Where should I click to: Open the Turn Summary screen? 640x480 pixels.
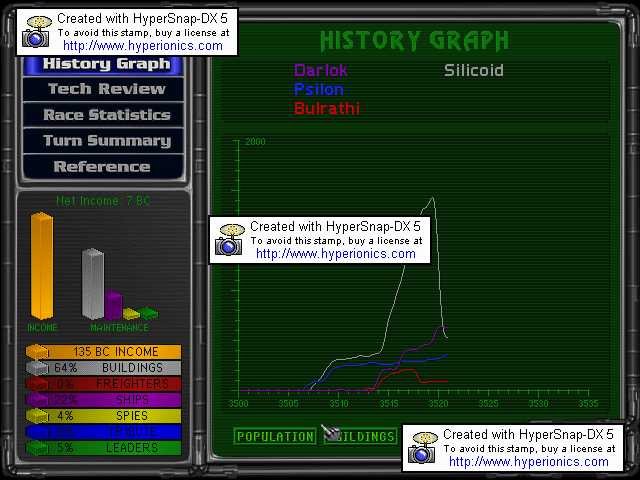106,141
